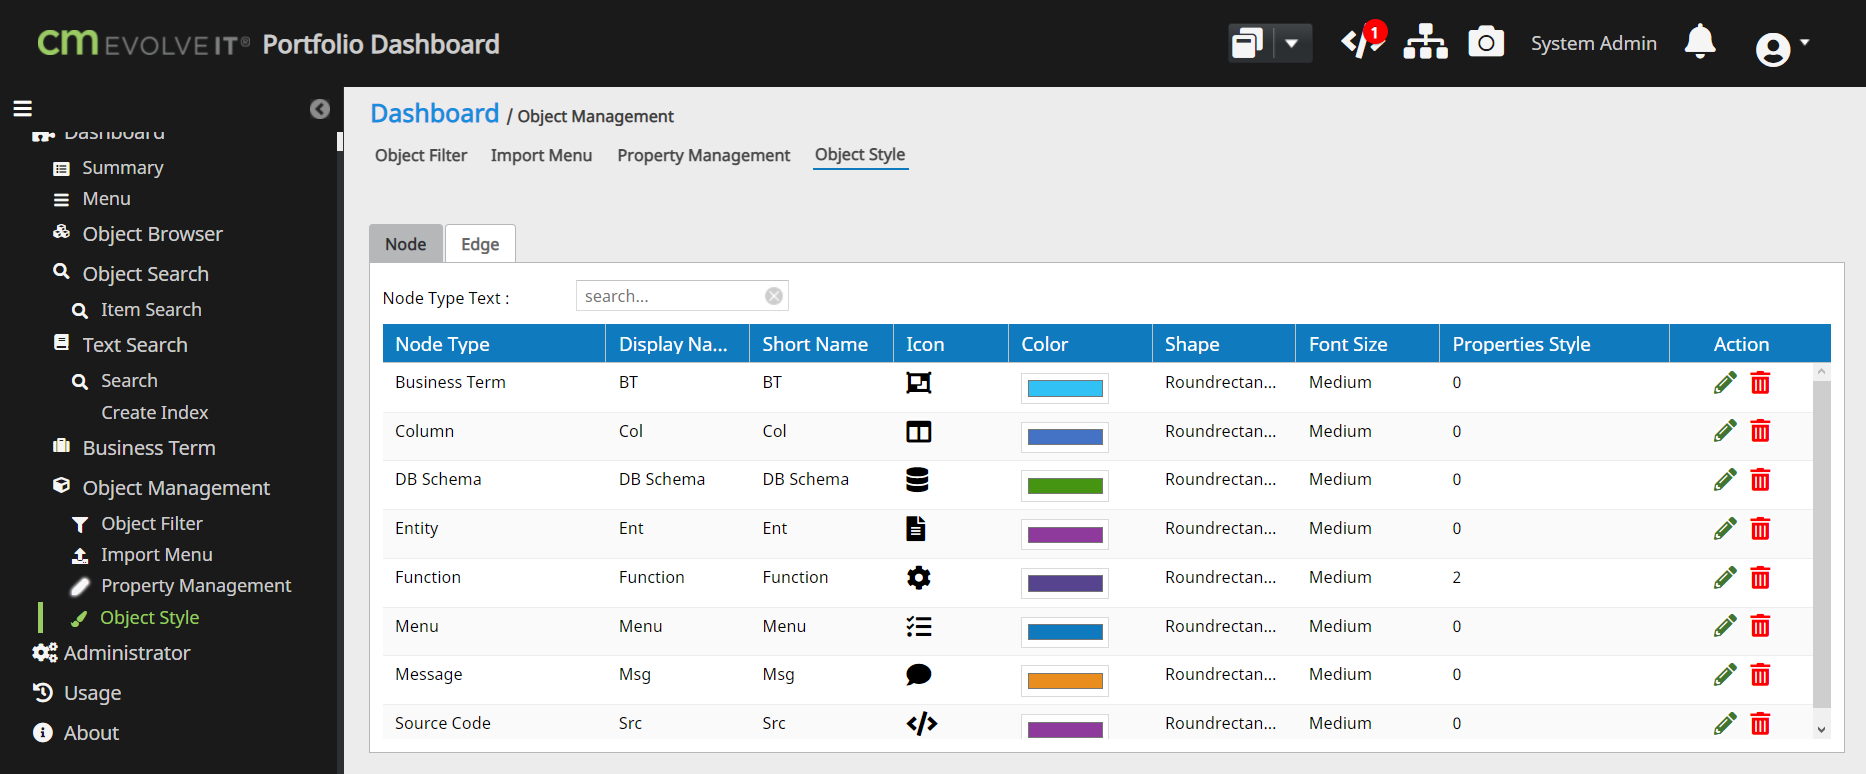
Task: Open the Object Filter tab
Action: [421, 155]
